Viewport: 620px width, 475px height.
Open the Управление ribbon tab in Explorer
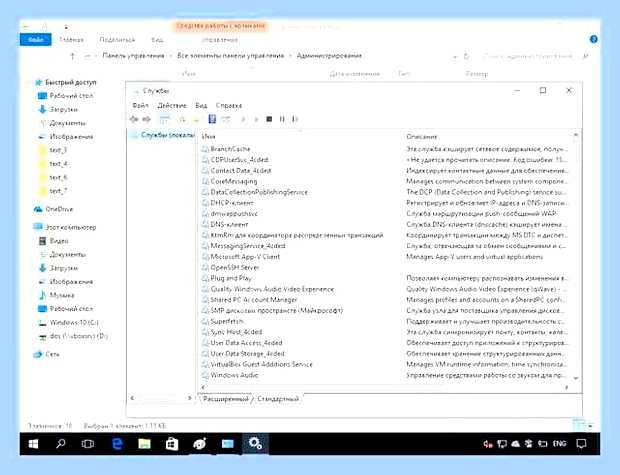click(220, 40)
